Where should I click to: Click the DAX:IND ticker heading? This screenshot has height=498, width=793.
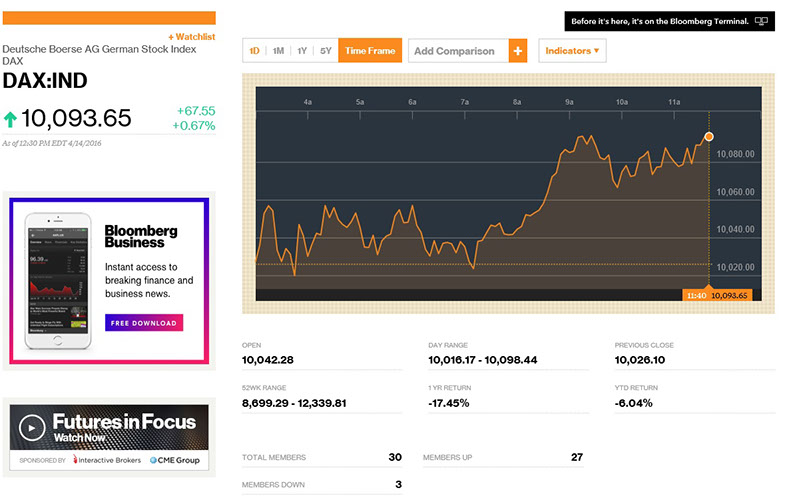coord(45,81)
